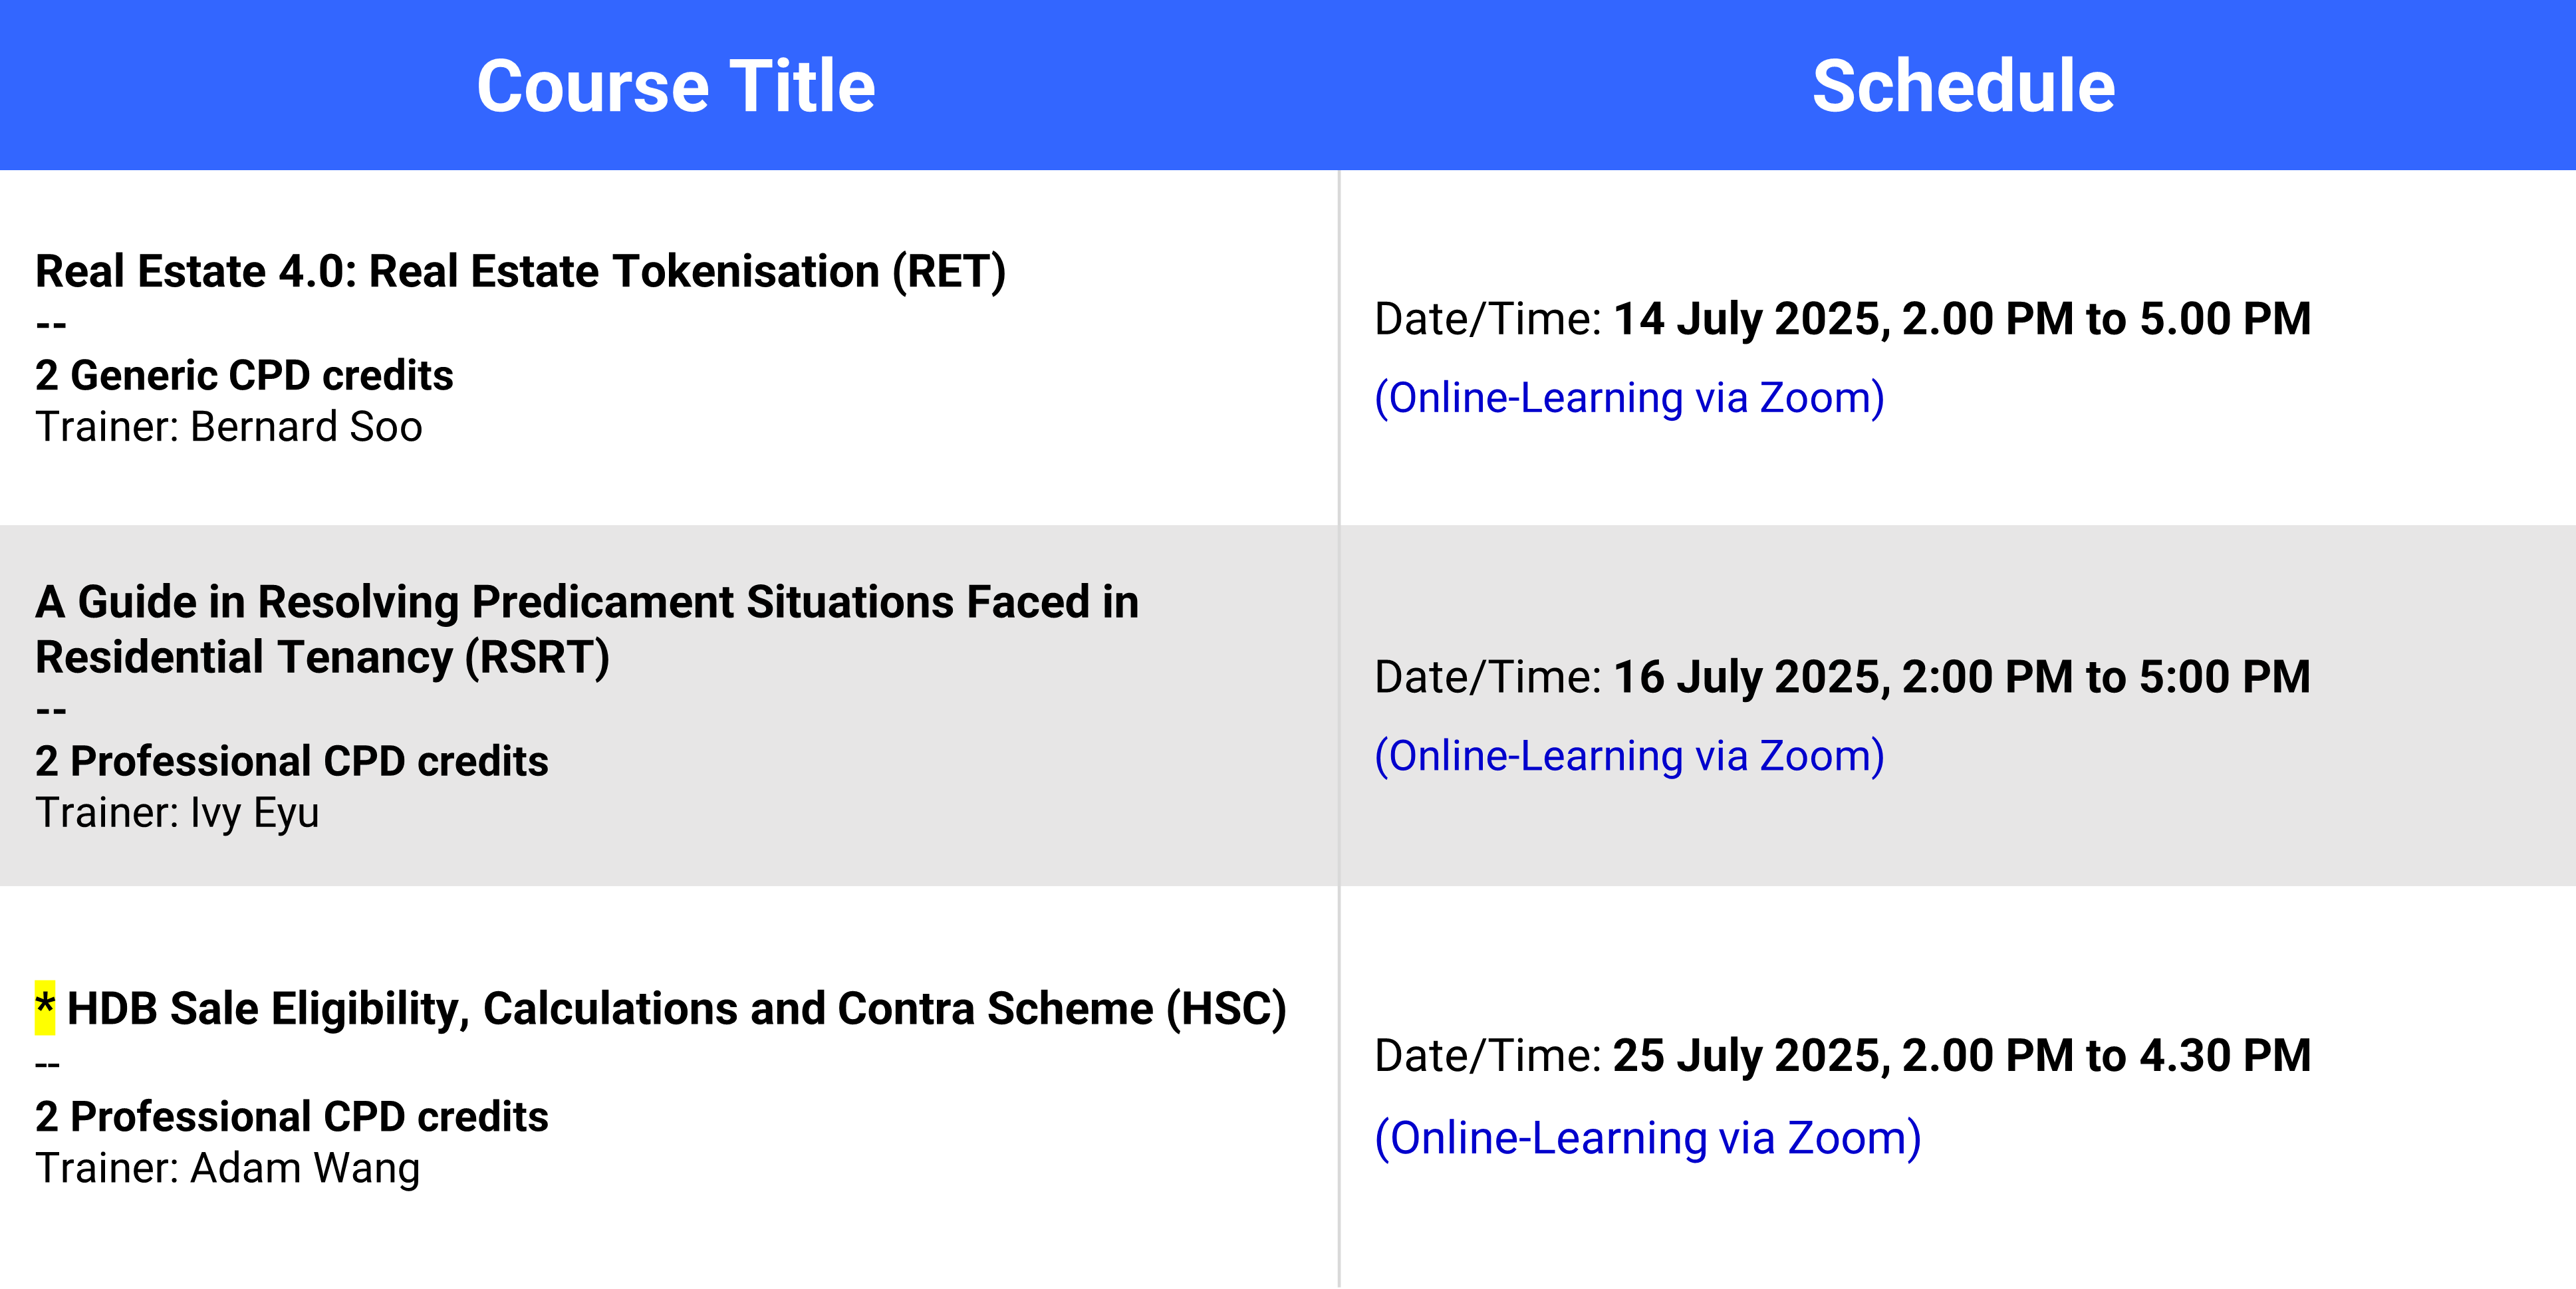Click Trainer: Adam Wang
2576x1289 pixels.
tap(227, 1169)
